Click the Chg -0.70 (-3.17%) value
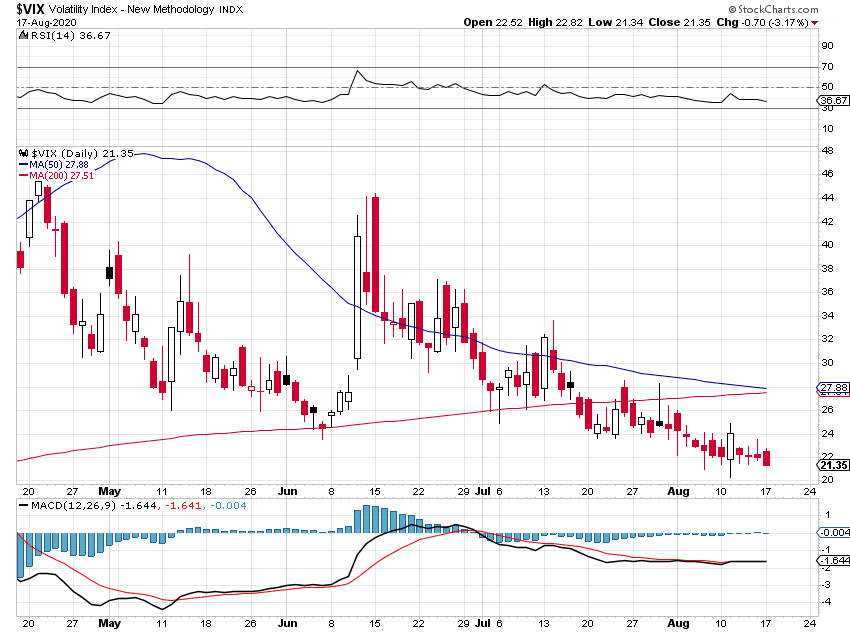Image resolution: width=850 pixels, height=633 pixels. pos(762,22)
